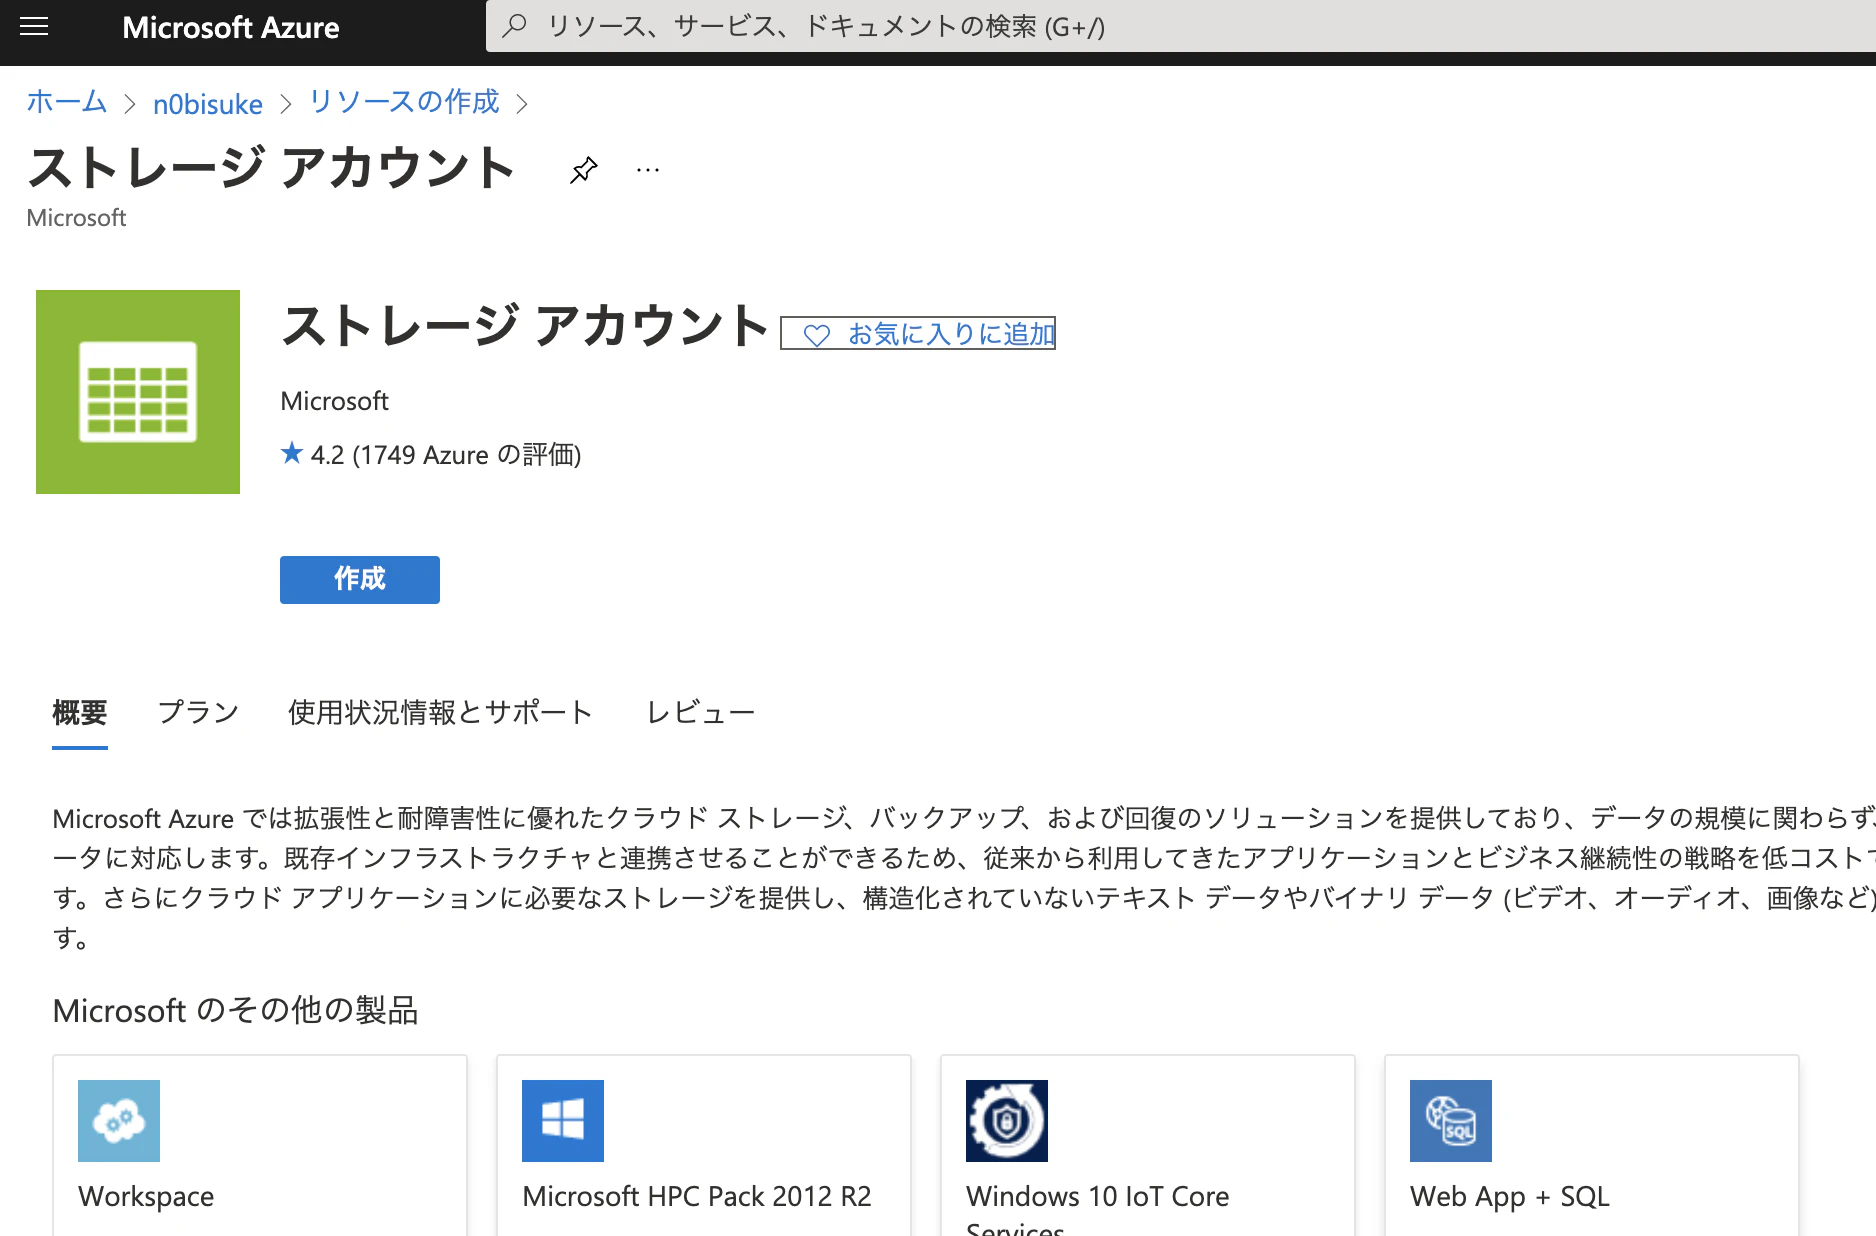Open Web App + SQL icon
This screenshot has width=1876, height=1236.
tap(1451, 1121)
